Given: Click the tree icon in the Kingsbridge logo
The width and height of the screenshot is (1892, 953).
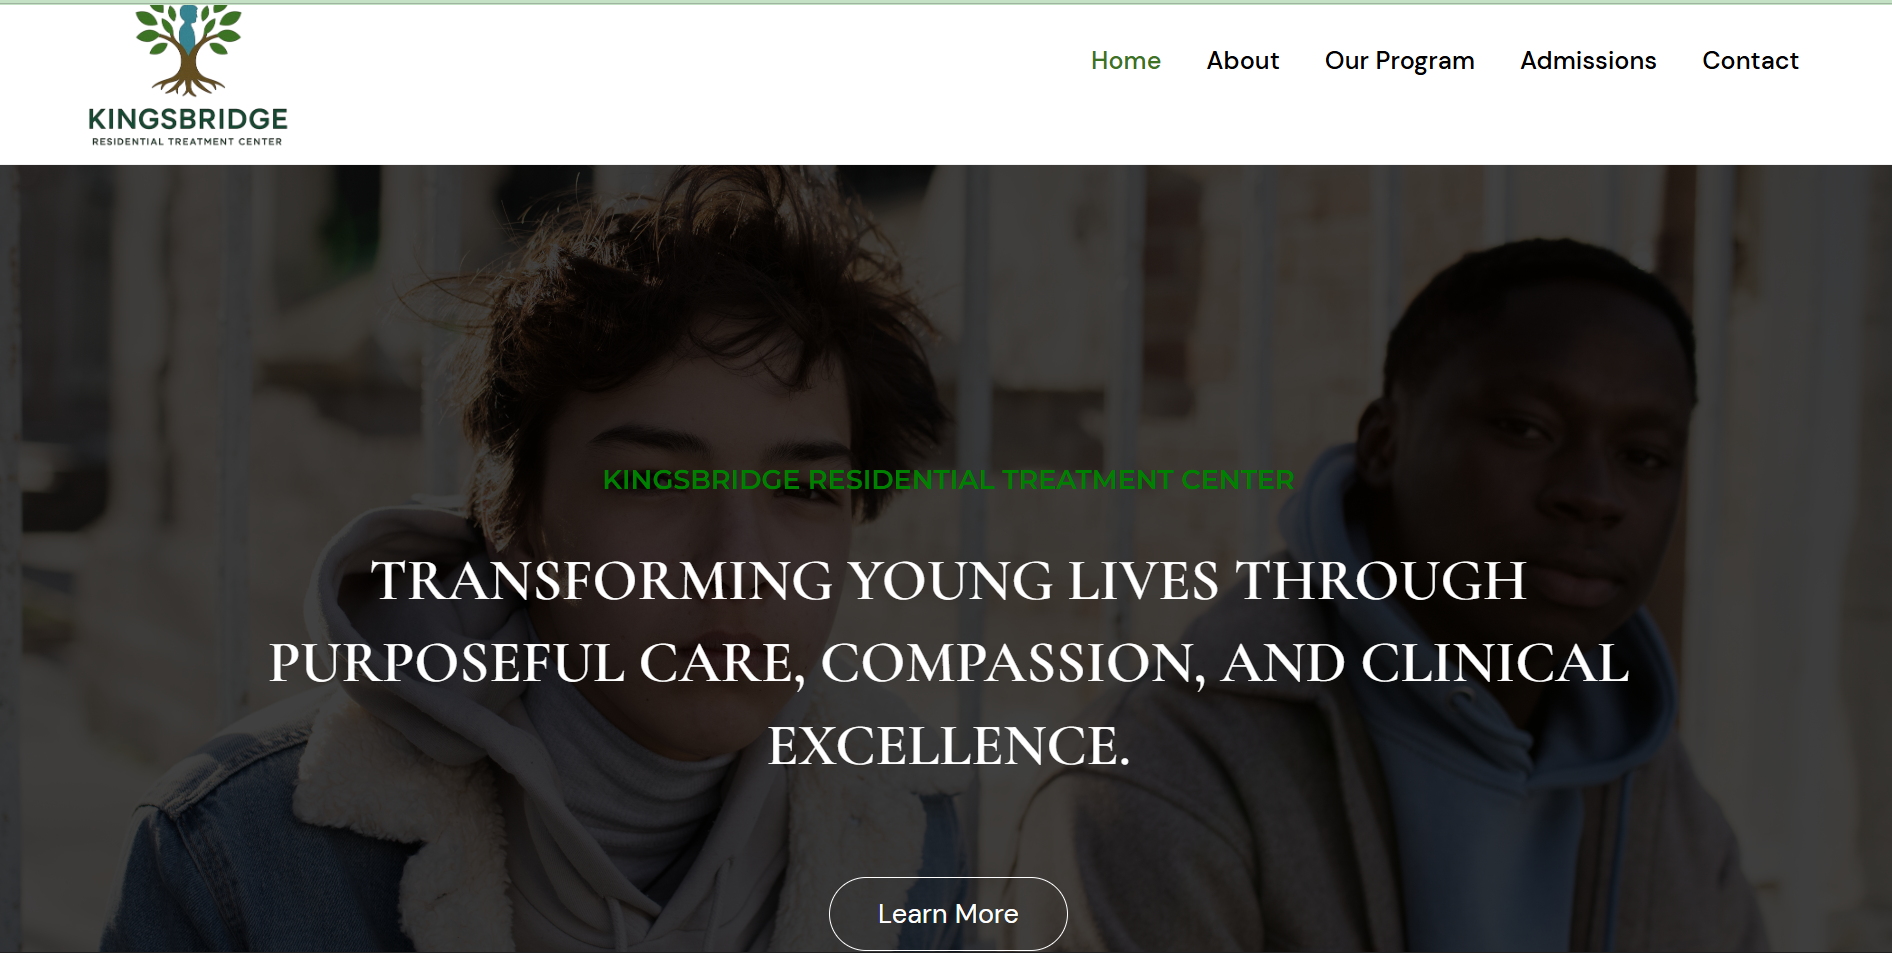Looking at the screenshot, I should (x=188, y=49).
